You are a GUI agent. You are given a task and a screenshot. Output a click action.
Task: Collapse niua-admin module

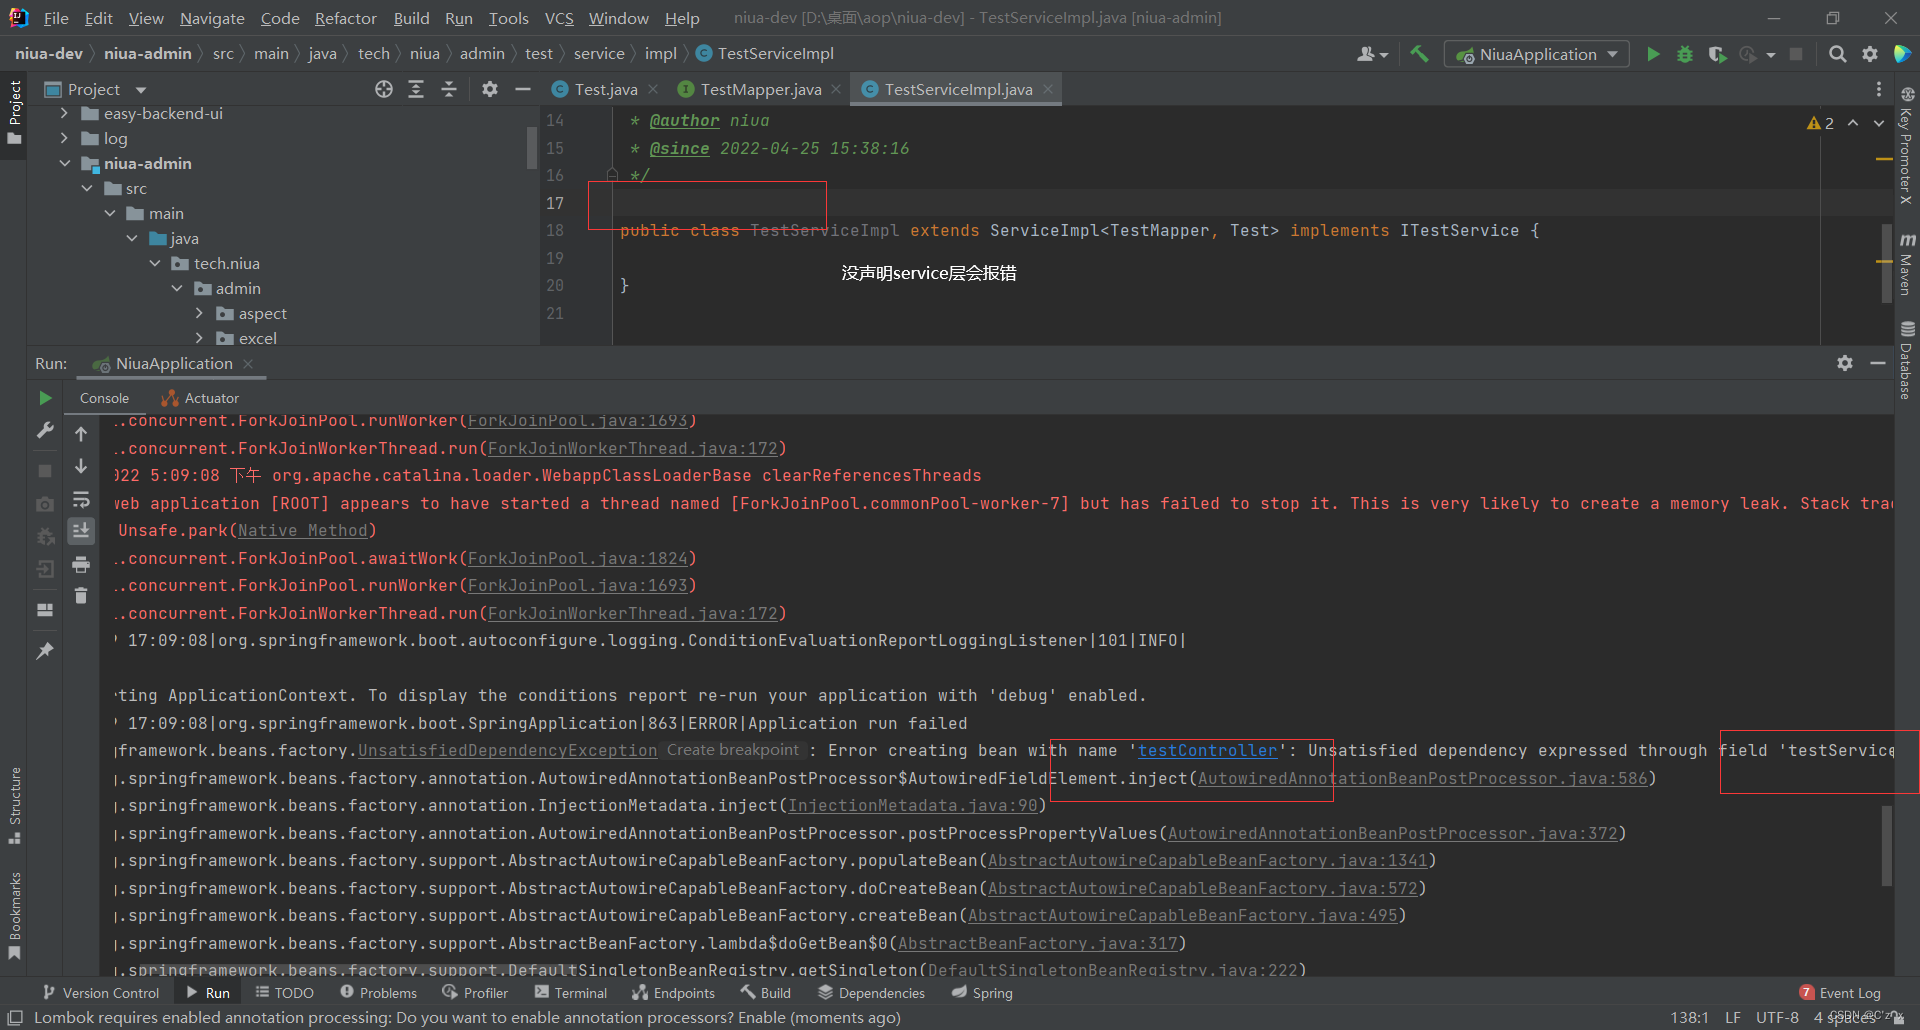(x=64, y=164)
